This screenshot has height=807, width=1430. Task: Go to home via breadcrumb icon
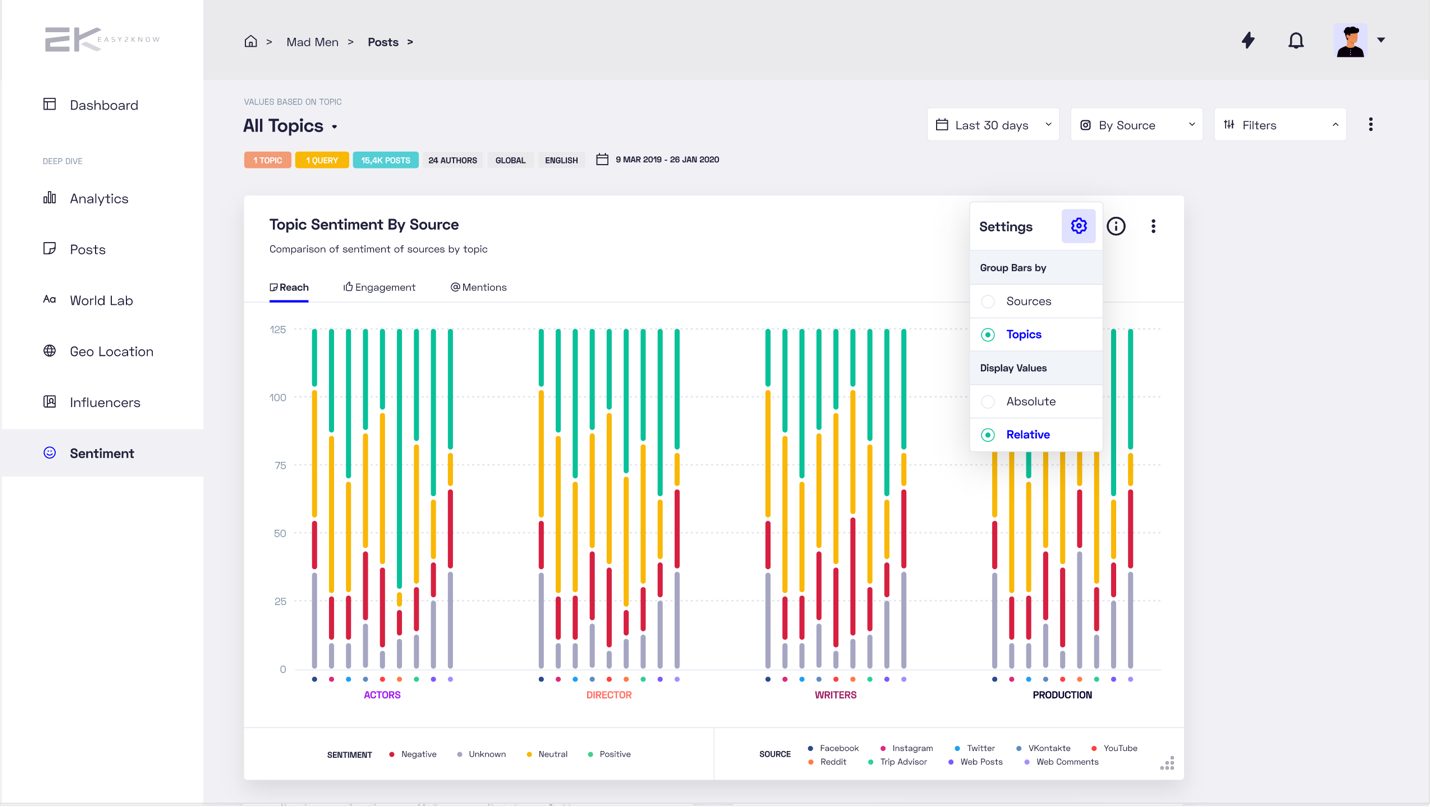[251, 42]
